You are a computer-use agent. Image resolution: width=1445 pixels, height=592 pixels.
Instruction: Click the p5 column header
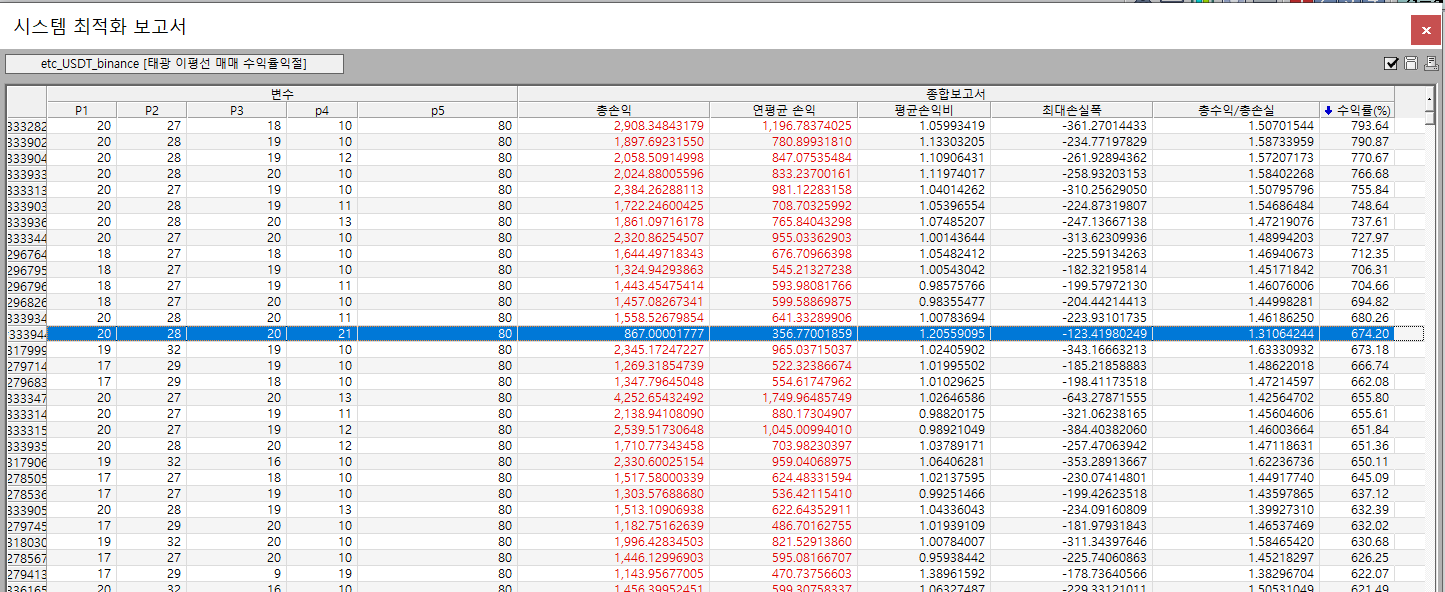point(437,110)
